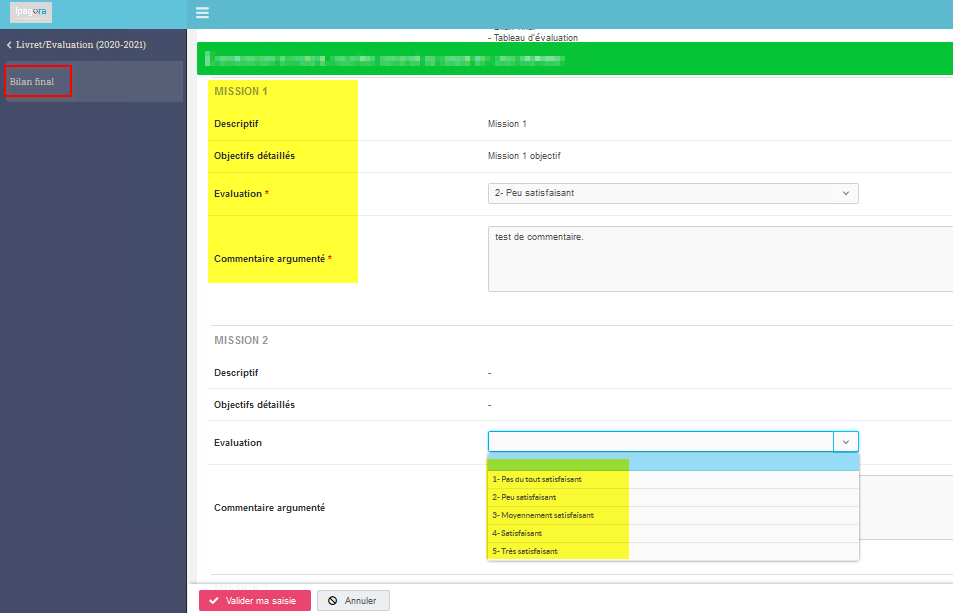Choose '3- Moyennement satisfaisant' option
This screenshot has height=613, width=953.
(x=673, y=515)
